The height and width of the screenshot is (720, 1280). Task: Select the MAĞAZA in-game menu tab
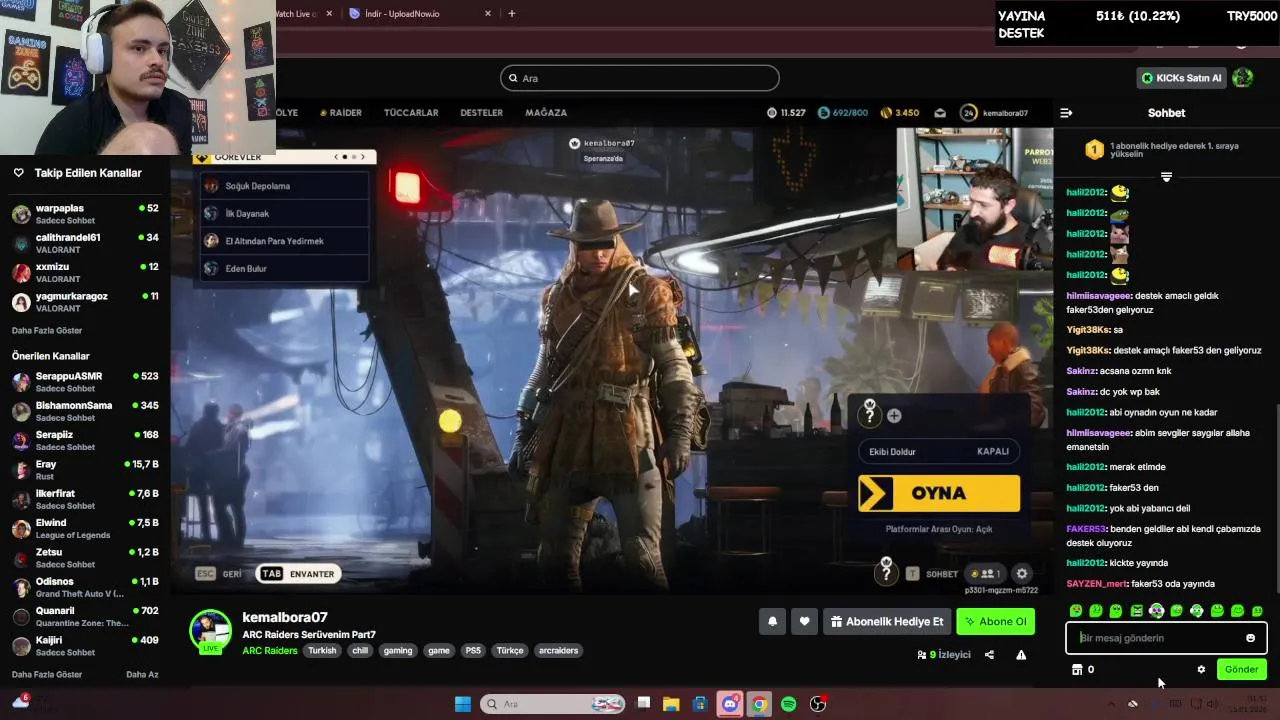click(546, 113)
